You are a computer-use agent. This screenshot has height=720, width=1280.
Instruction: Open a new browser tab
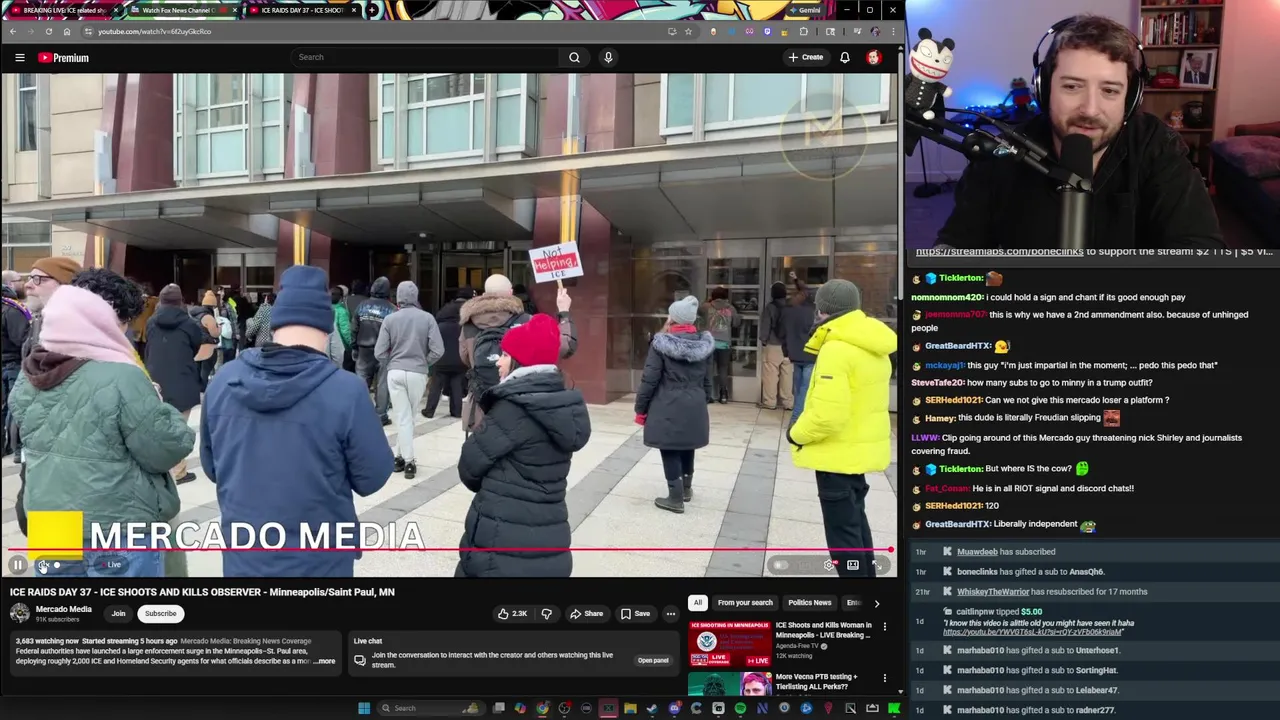pyautogui.click(x=372, y=10)
